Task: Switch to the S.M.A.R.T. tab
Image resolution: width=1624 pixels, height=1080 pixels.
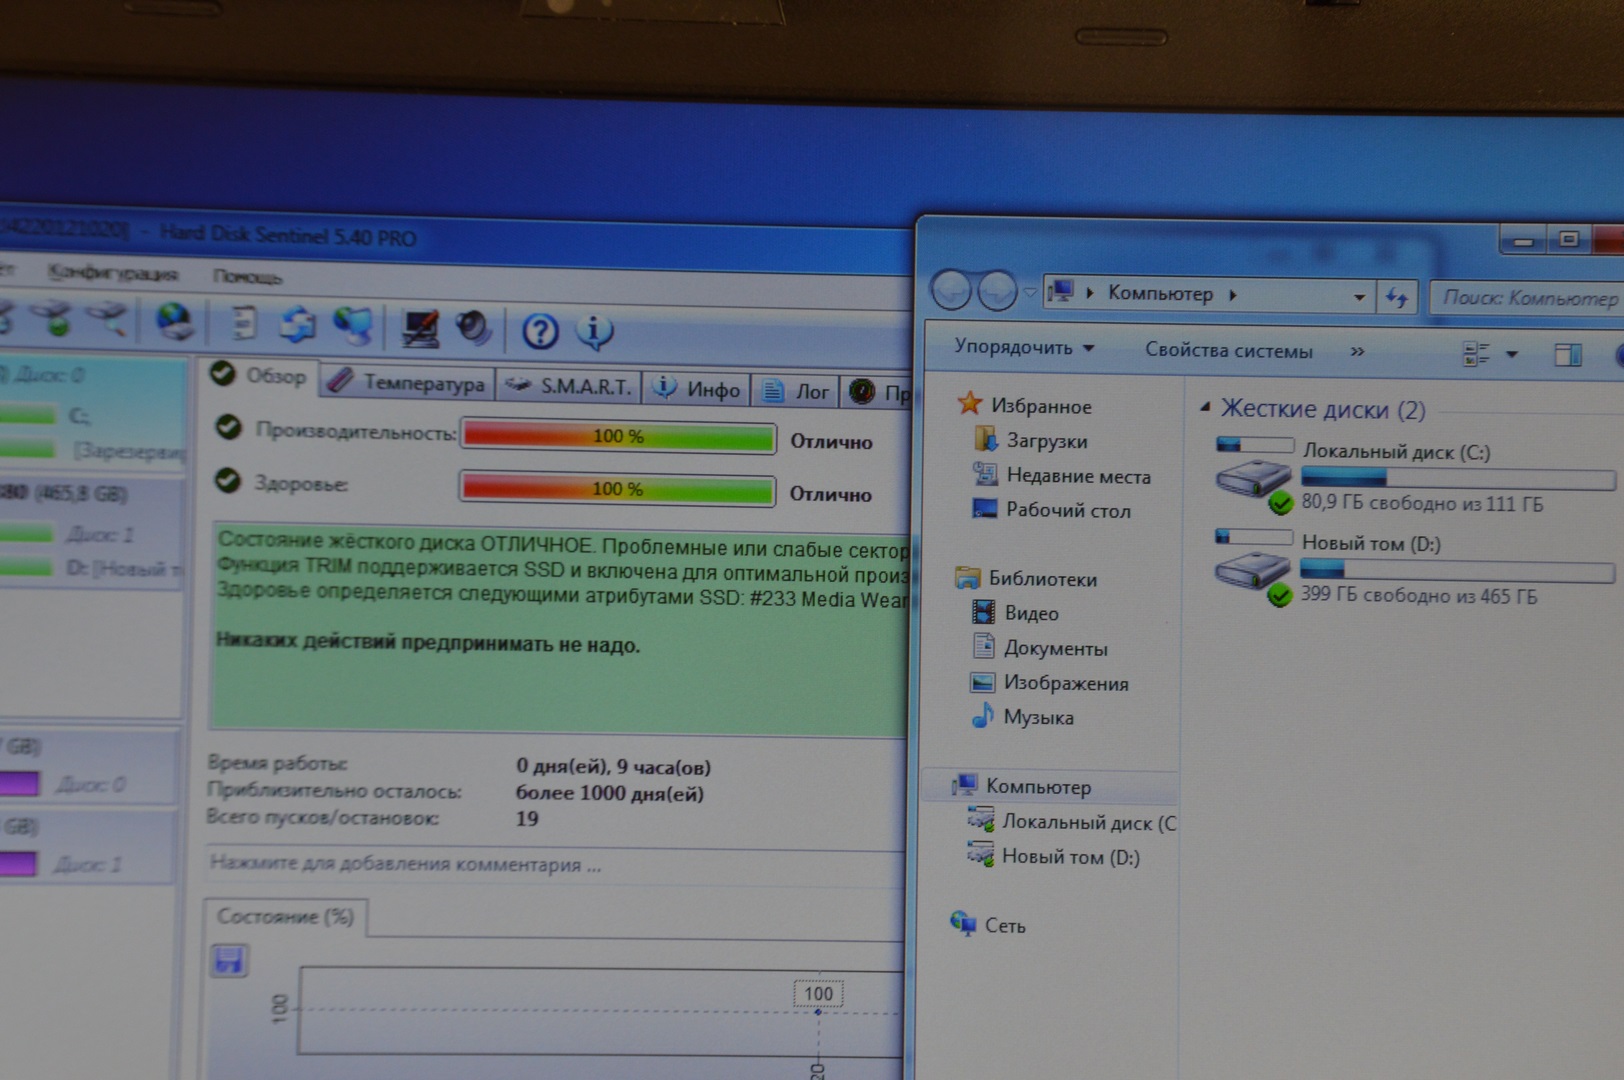Action: click(571, 387)
